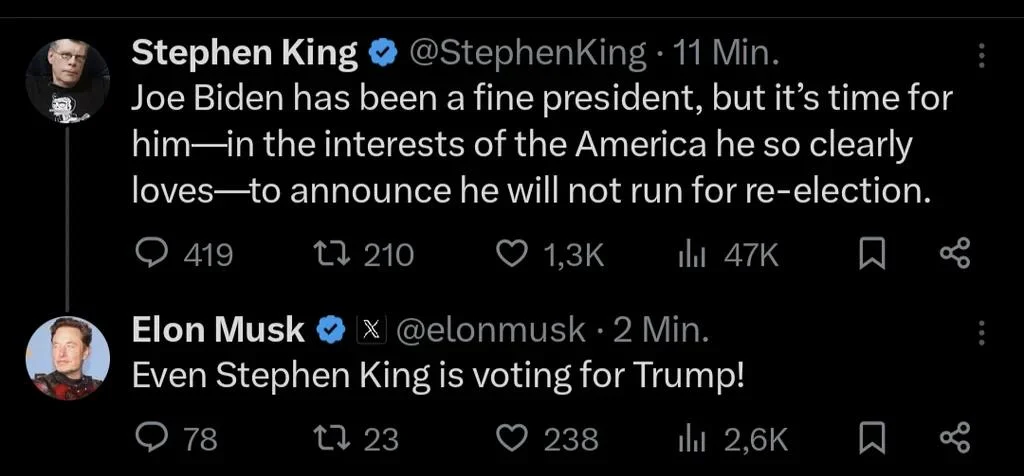Like Stephen King's tweet
Screen dimensions: 1024x476
(512, 255)
